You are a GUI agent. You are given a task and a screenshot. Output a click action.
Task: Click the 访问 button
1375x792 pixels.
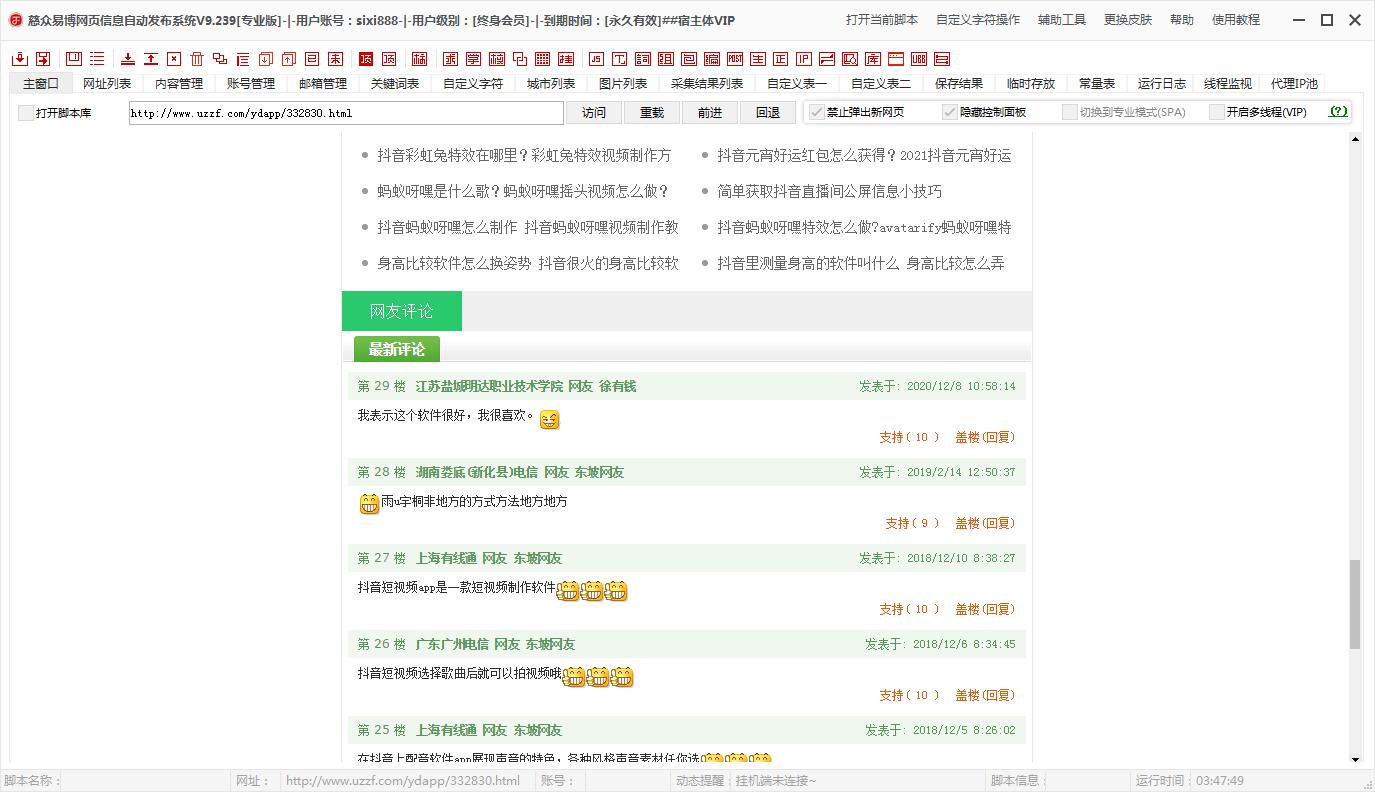click(x=594, y=113)
